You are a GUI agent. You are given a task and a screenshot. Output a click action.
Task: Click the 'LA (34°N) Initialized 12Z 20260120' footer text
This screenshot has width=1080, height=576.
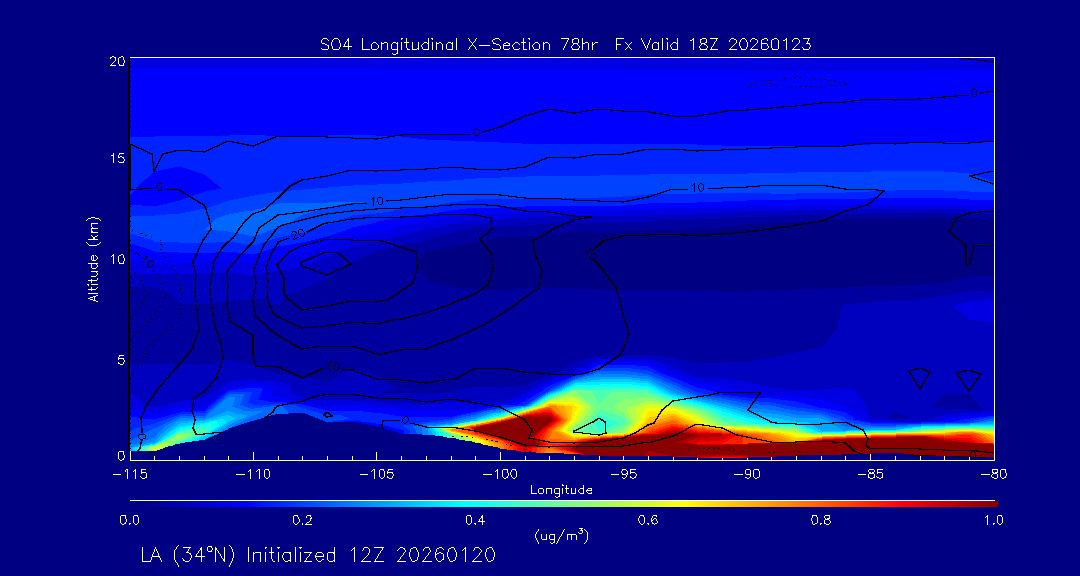[x=318, y=555]
